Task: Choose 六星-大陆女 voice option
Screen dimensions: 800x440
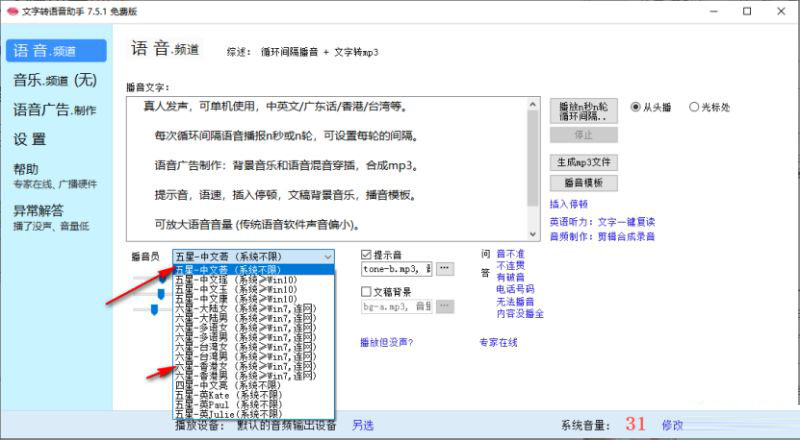Action: coord(254,309)
